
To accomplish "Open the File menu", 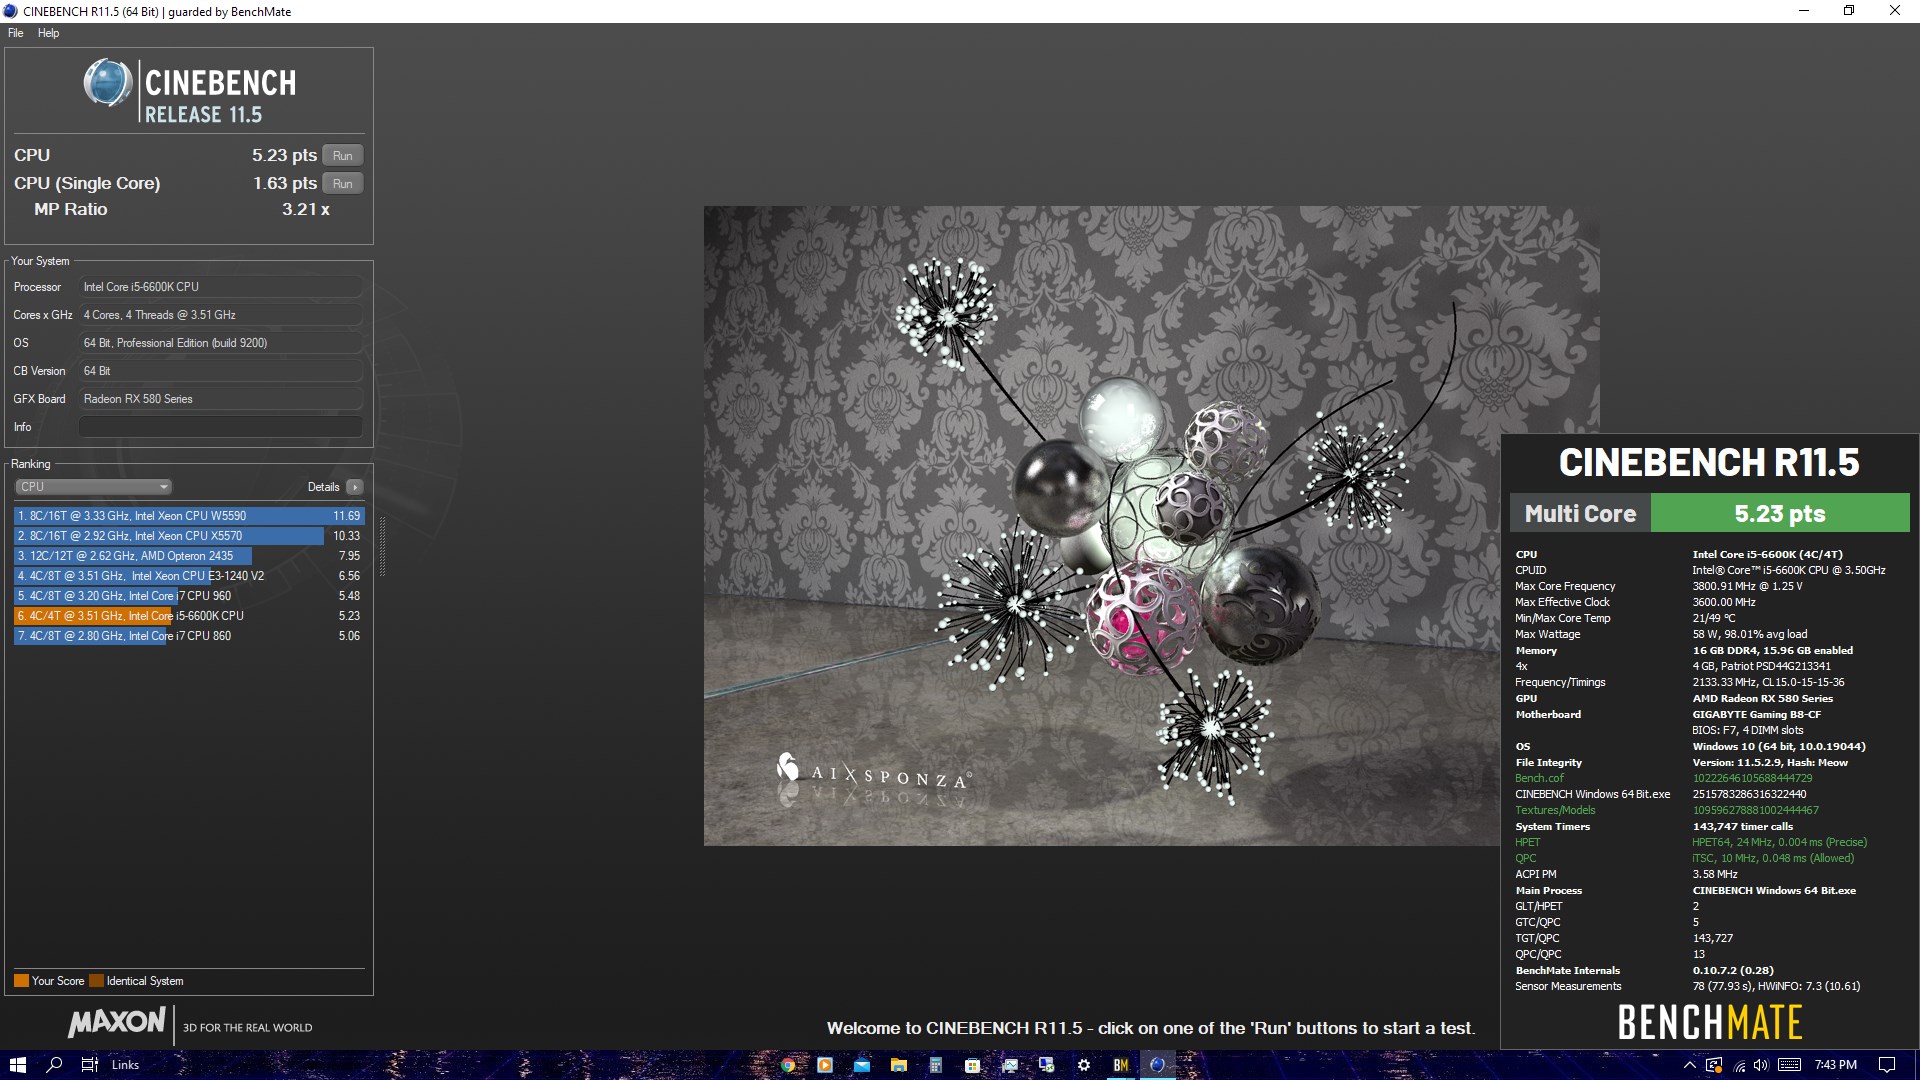I will coord(16,33).
